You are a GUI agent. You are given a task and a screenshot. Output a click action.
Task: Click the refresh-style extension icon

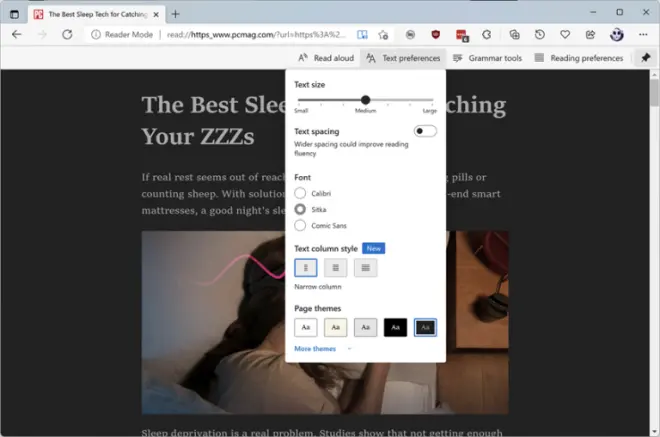[487, 35]
